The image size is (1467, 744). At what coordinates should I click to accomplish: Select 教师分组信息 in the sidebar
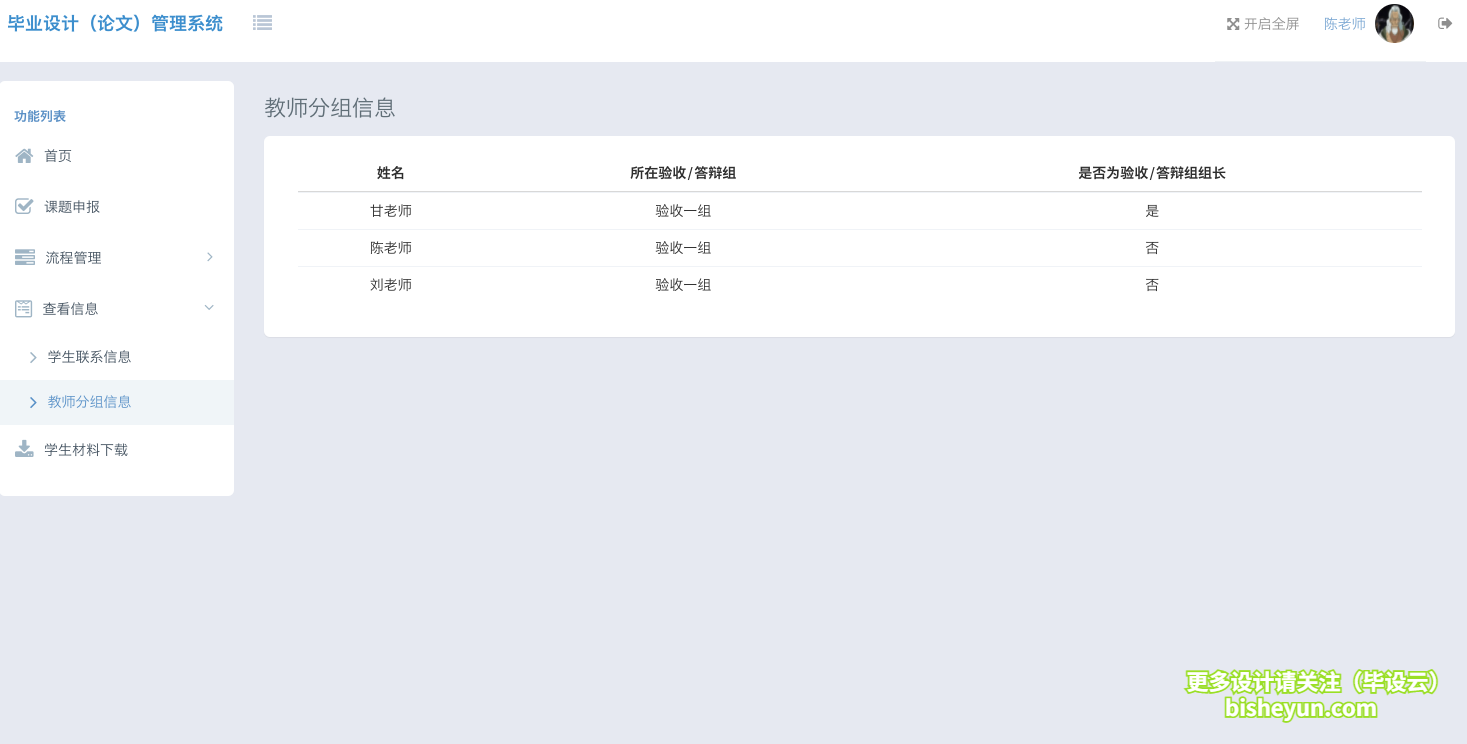click(x=88, y=402)
